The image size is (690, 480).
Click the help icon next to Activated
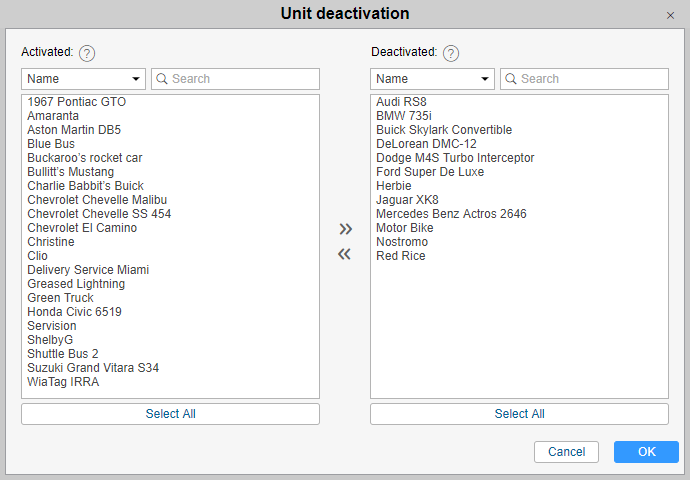tap(87, 53)
